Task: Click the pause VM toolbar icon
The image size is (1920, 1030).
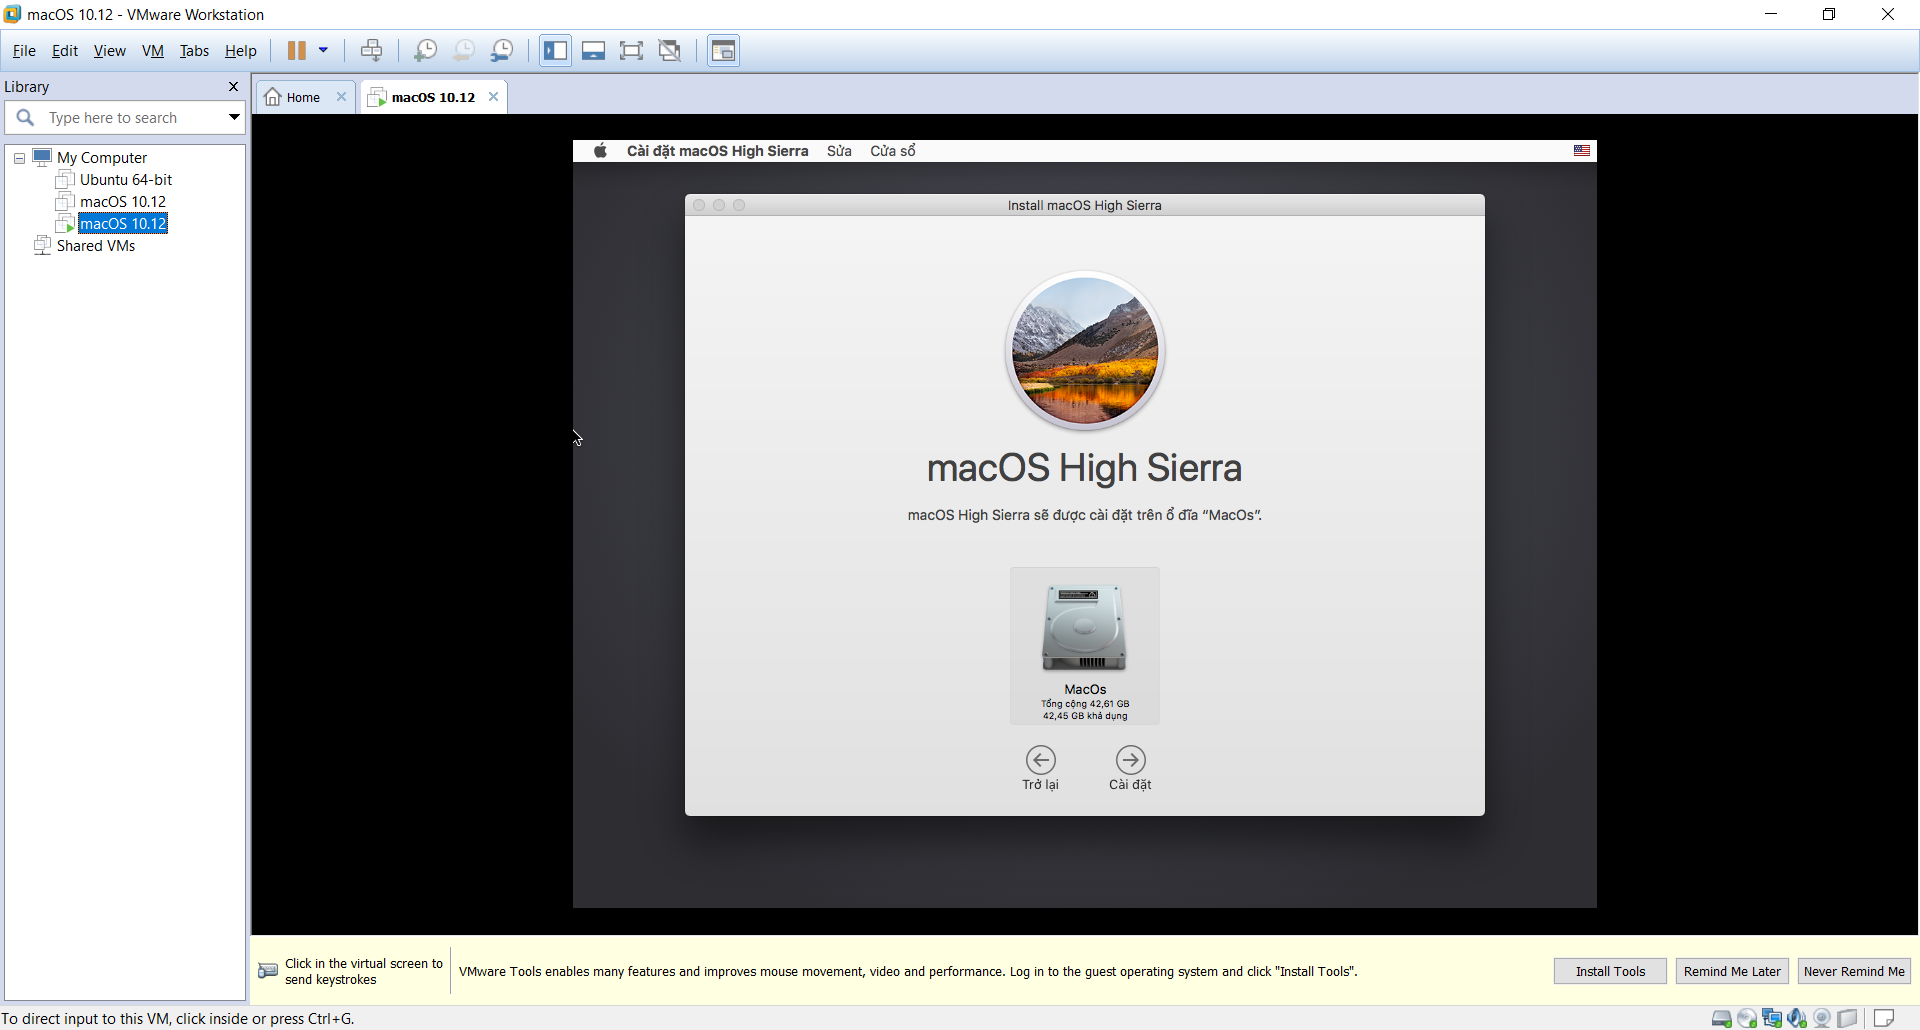Action: [296, 50]
